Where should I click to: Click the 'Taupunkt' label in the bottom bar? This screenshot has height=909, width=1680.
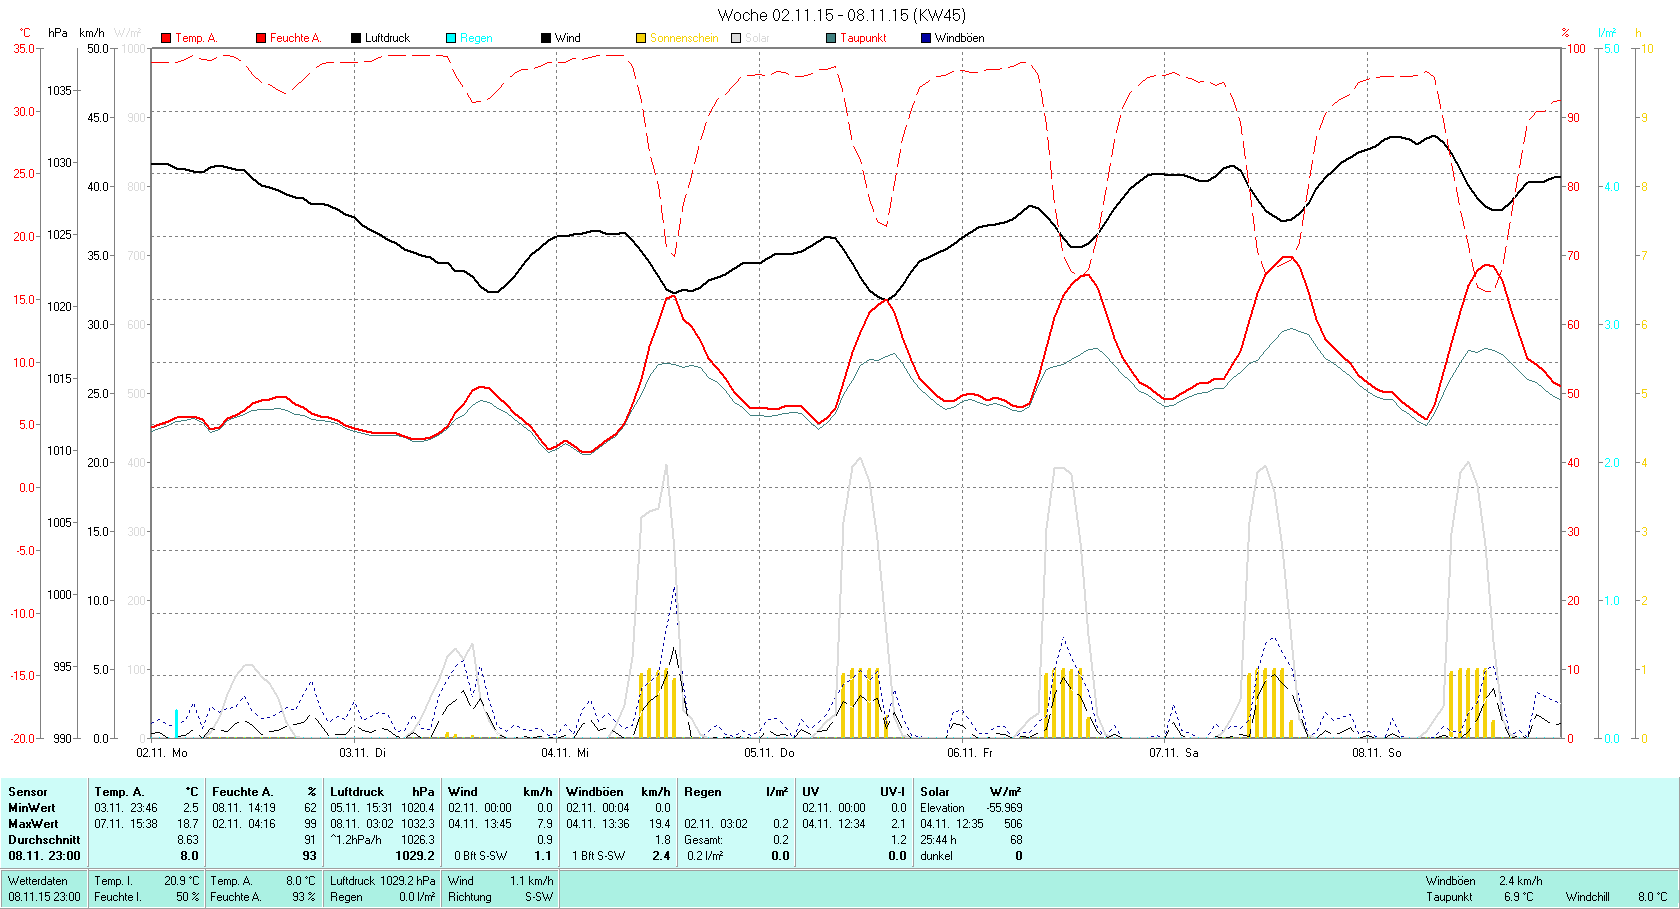point(1449,897)
